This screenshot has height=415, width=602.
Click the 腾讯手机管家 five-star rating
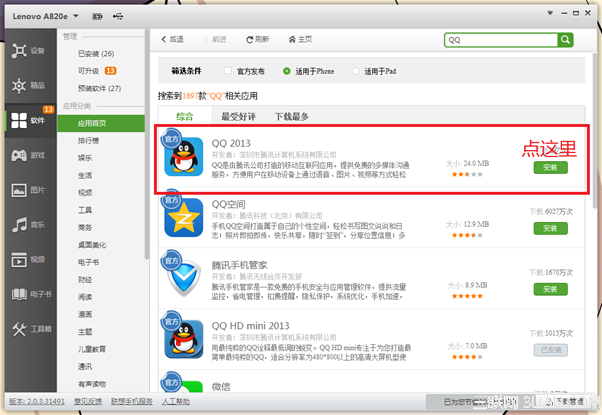pos(467,296)
